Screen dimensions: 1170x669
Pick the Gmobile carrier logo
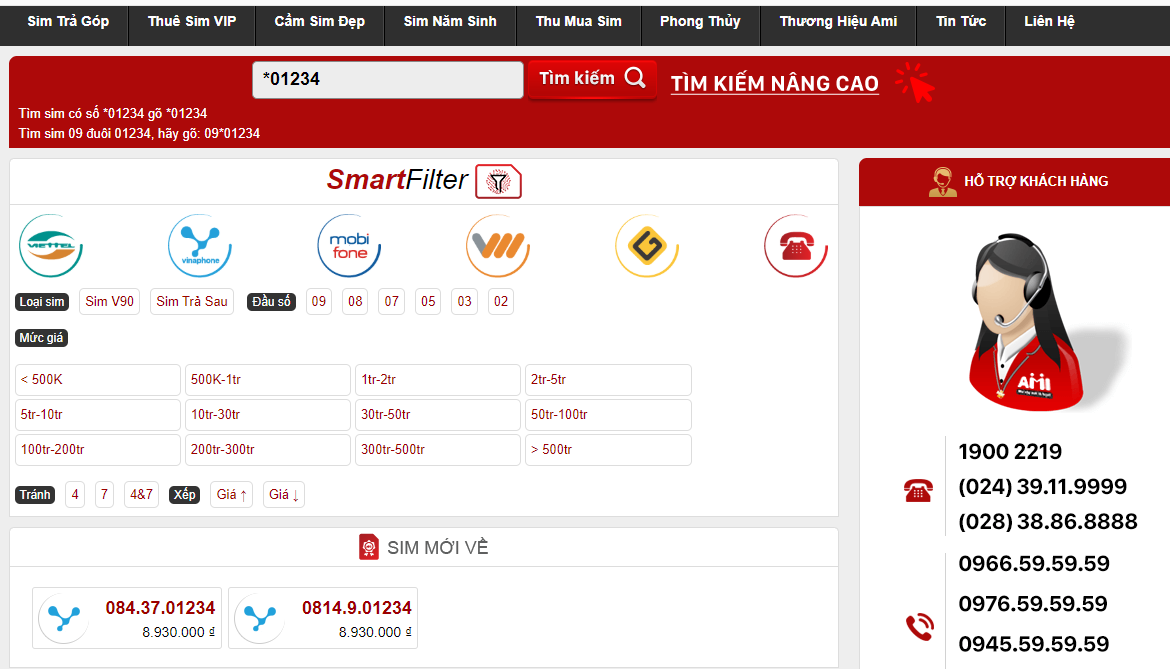(647, 245)
